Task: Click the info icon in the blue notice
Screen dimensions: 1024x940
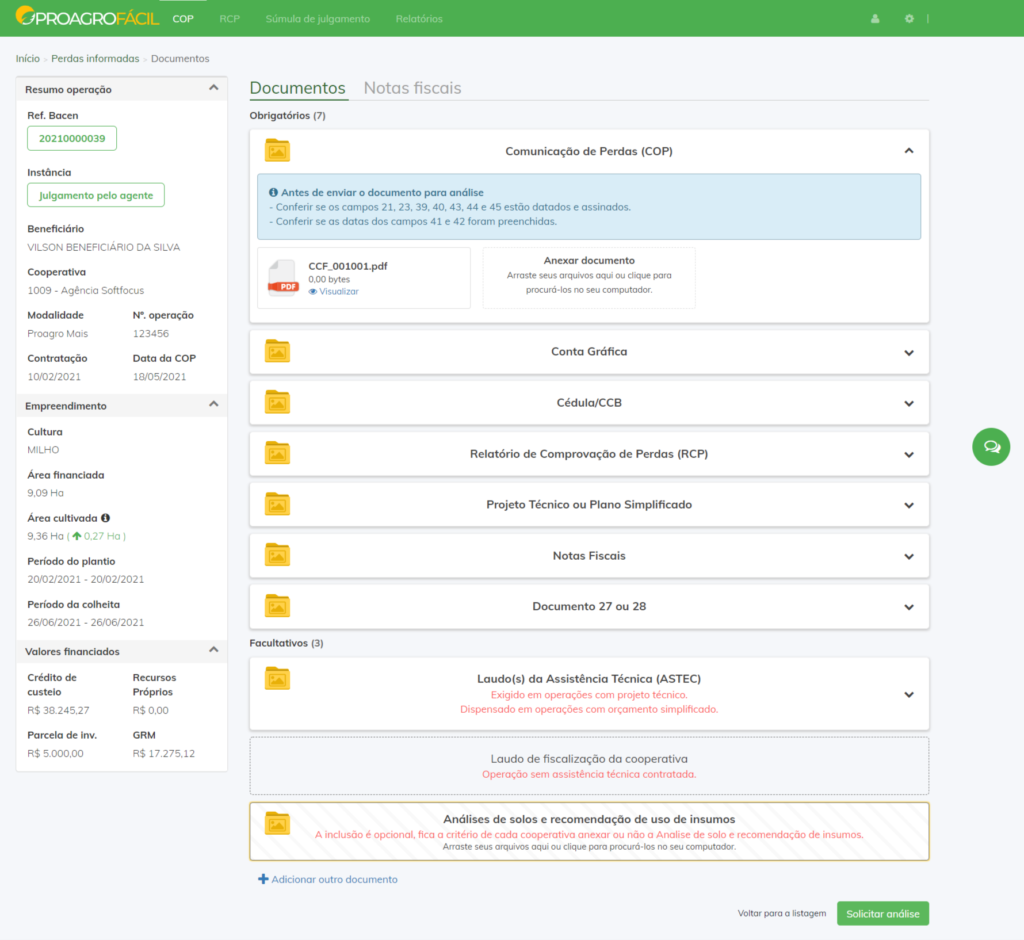Action: pyautogui.click(x=273, y=193)
